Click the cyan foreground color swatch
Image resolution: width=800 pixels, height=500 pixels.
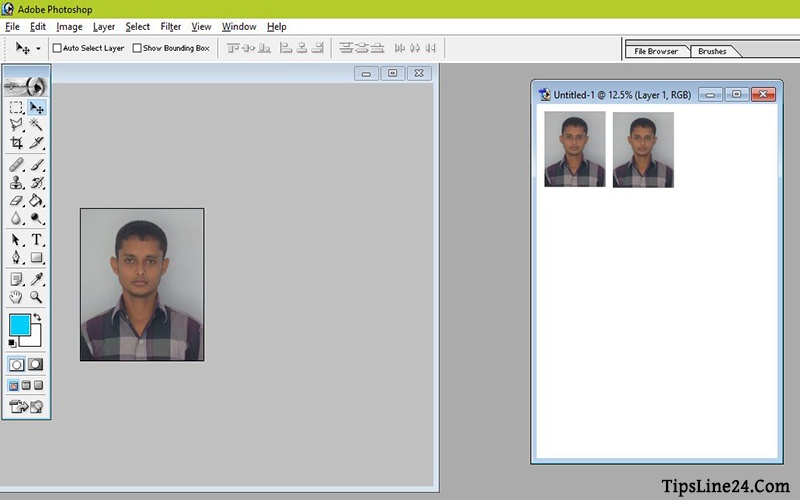[19, 324]
